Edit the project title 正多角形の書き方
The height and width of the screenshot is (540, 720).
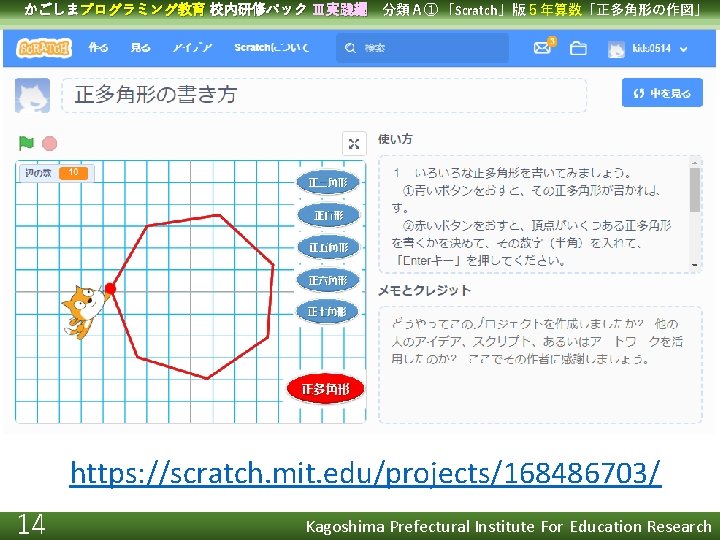click(x=324, y=96)
